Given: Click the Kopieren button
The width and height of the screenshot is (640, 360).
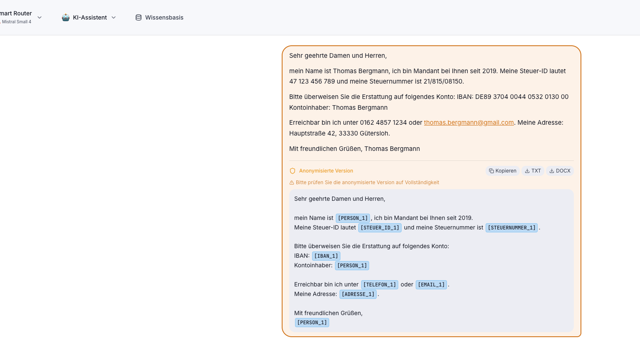Looking at the screenshot, I should [x=502, y=171].
